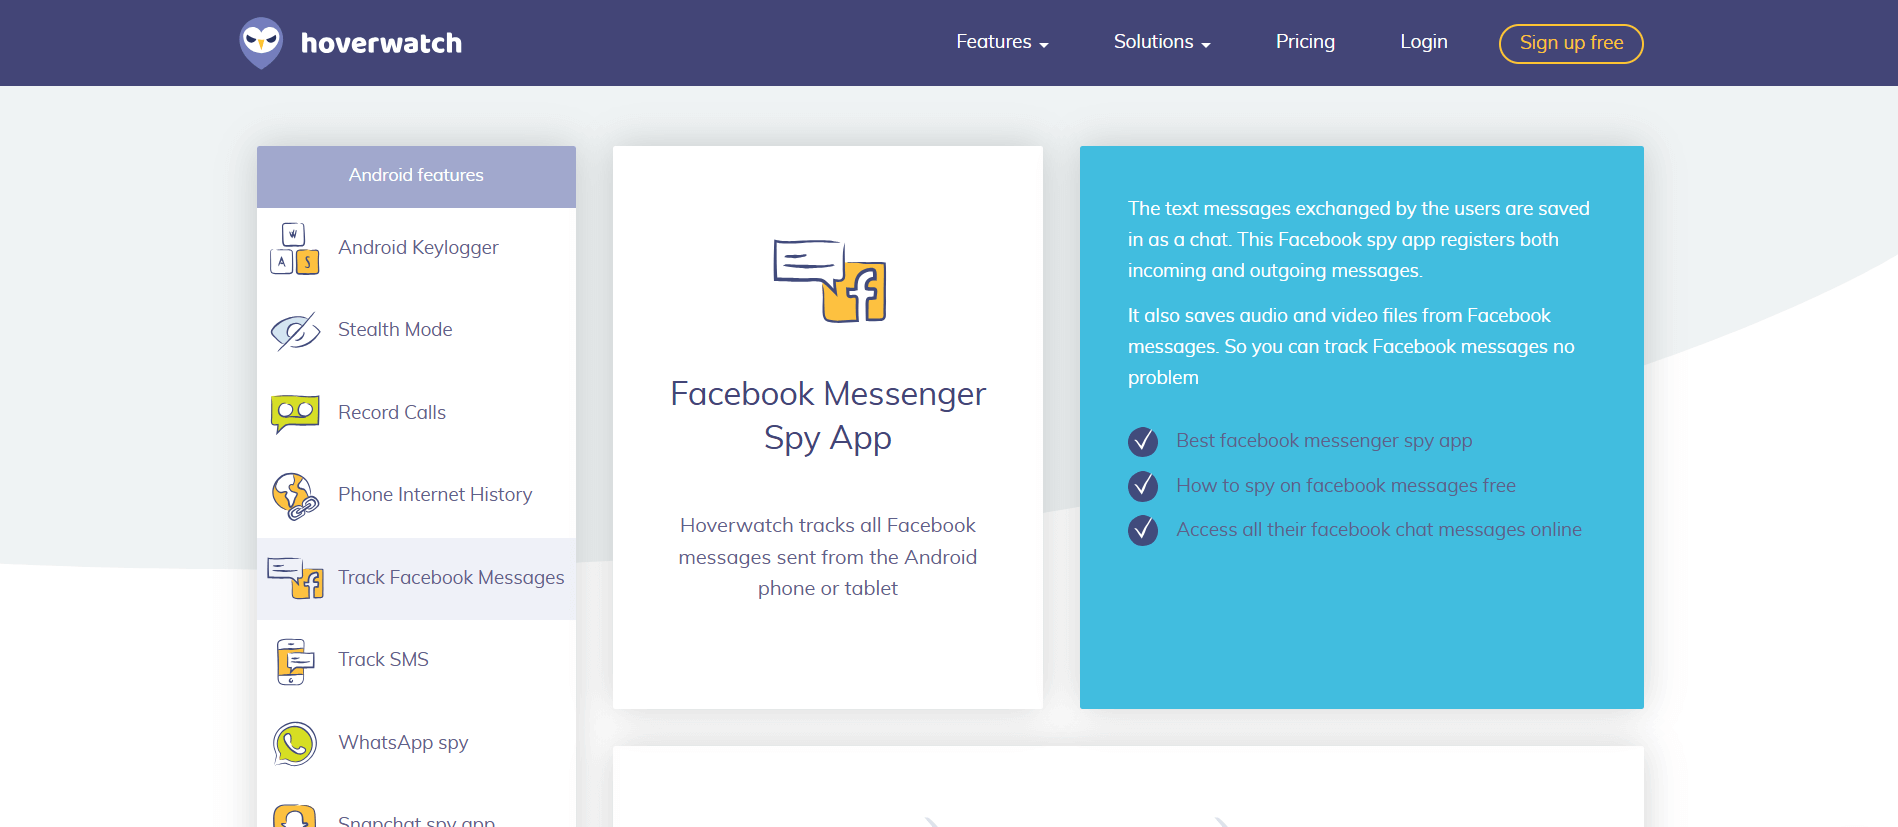This screenshot has width=1898, height=827.
Task: Click the text 'How to spy on facebook messages free'
Action: click(1346, 486)
